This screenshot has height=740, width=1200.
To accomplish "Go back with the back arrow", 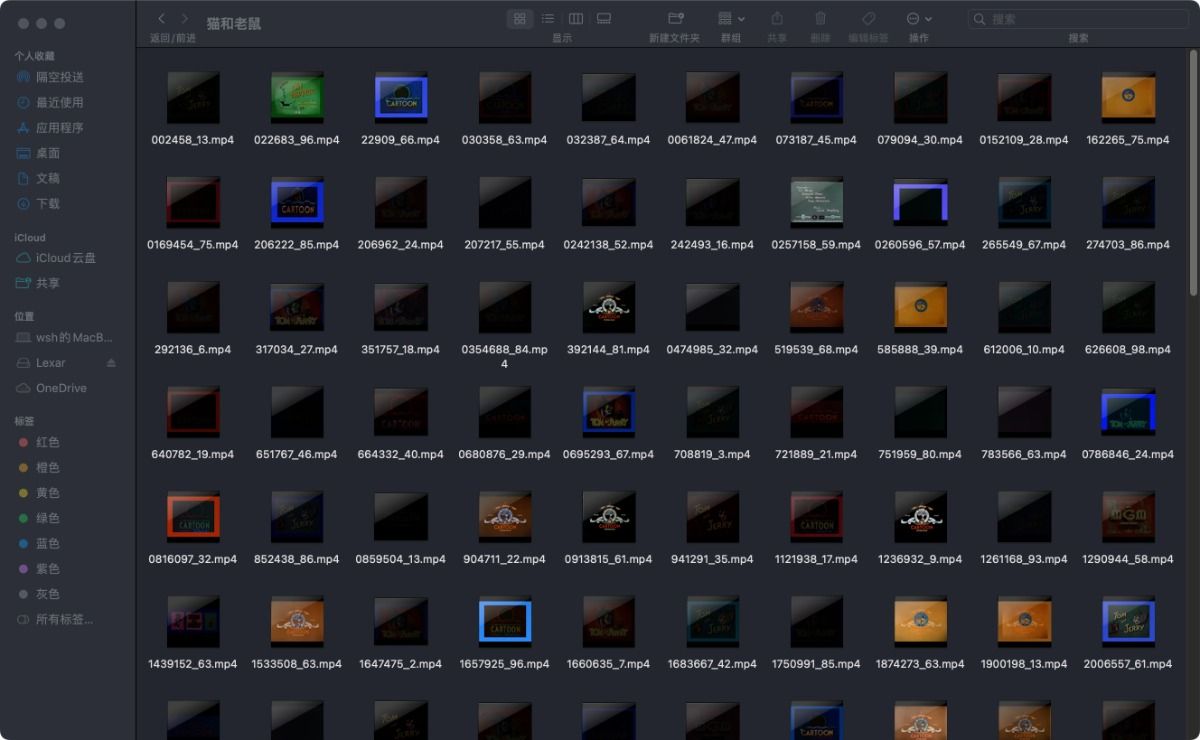I will [162, 19].
